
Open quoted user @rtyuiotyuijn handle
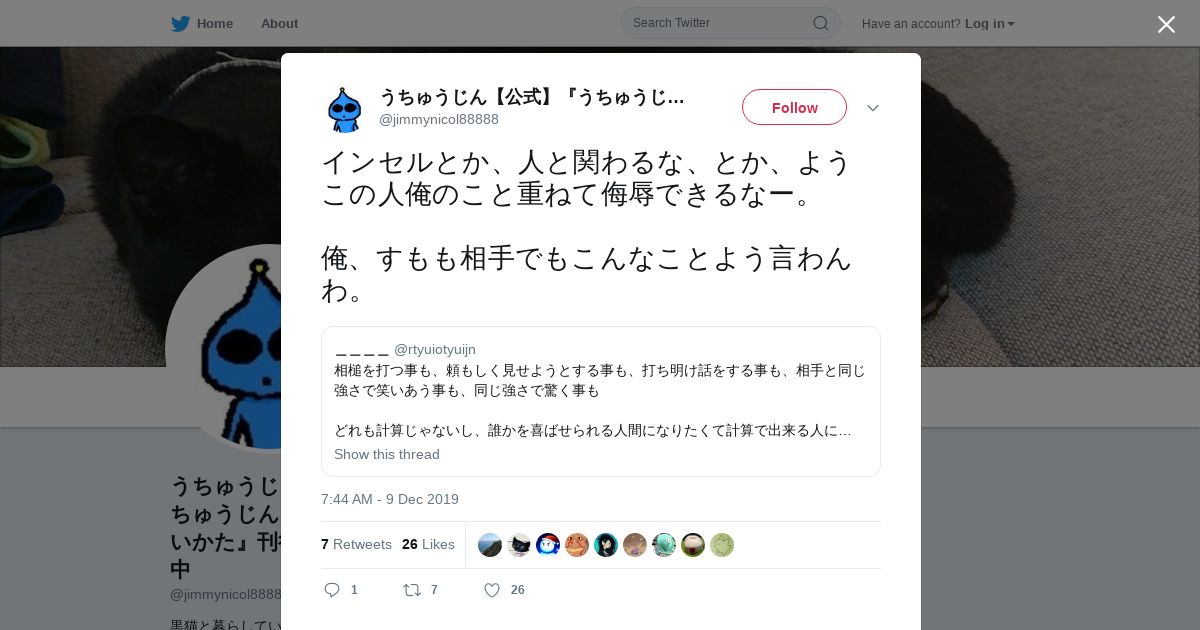435,349
